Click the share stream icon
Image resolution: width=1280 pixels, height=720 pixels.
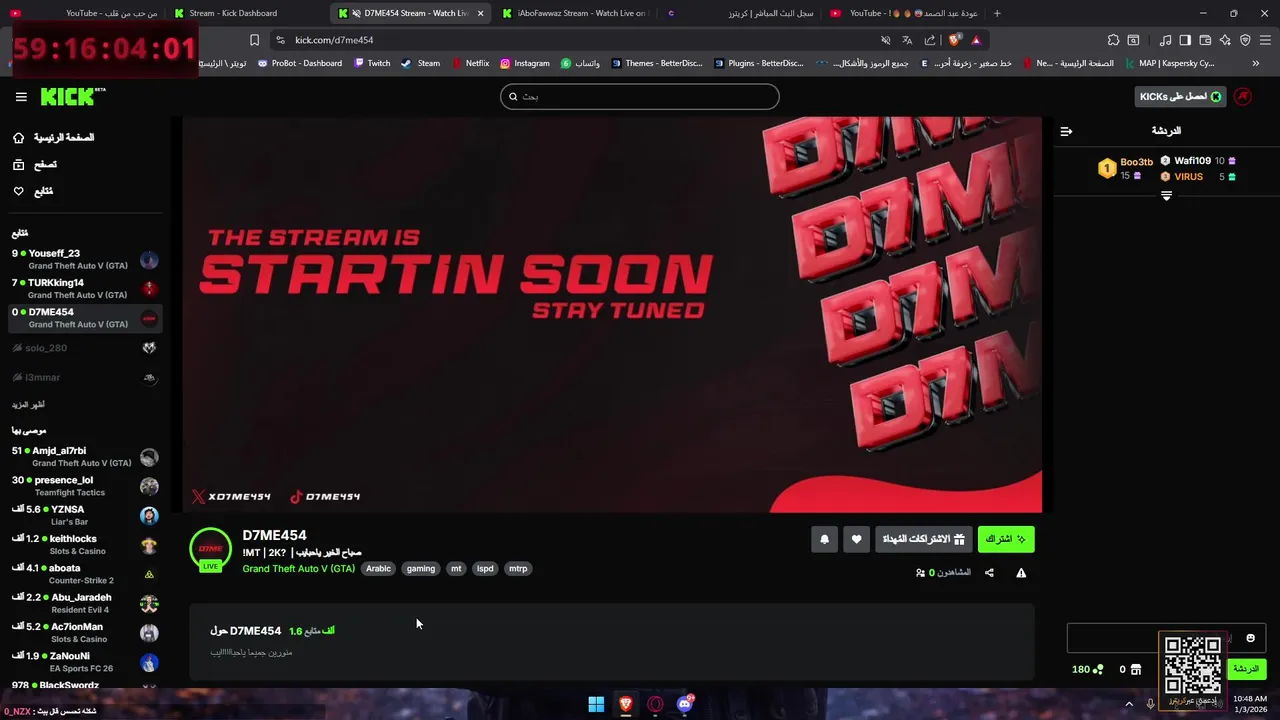[x=989, y=573]
